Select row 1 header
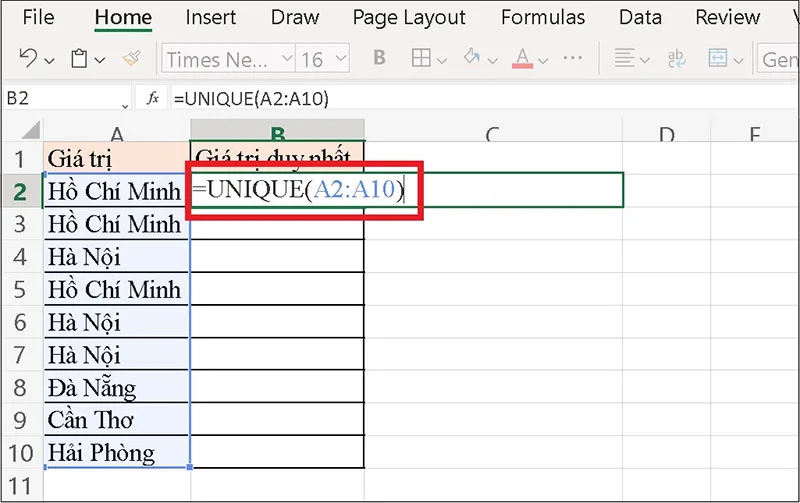The height and width of the screenshot is (503, 800). tap(21, 158)
